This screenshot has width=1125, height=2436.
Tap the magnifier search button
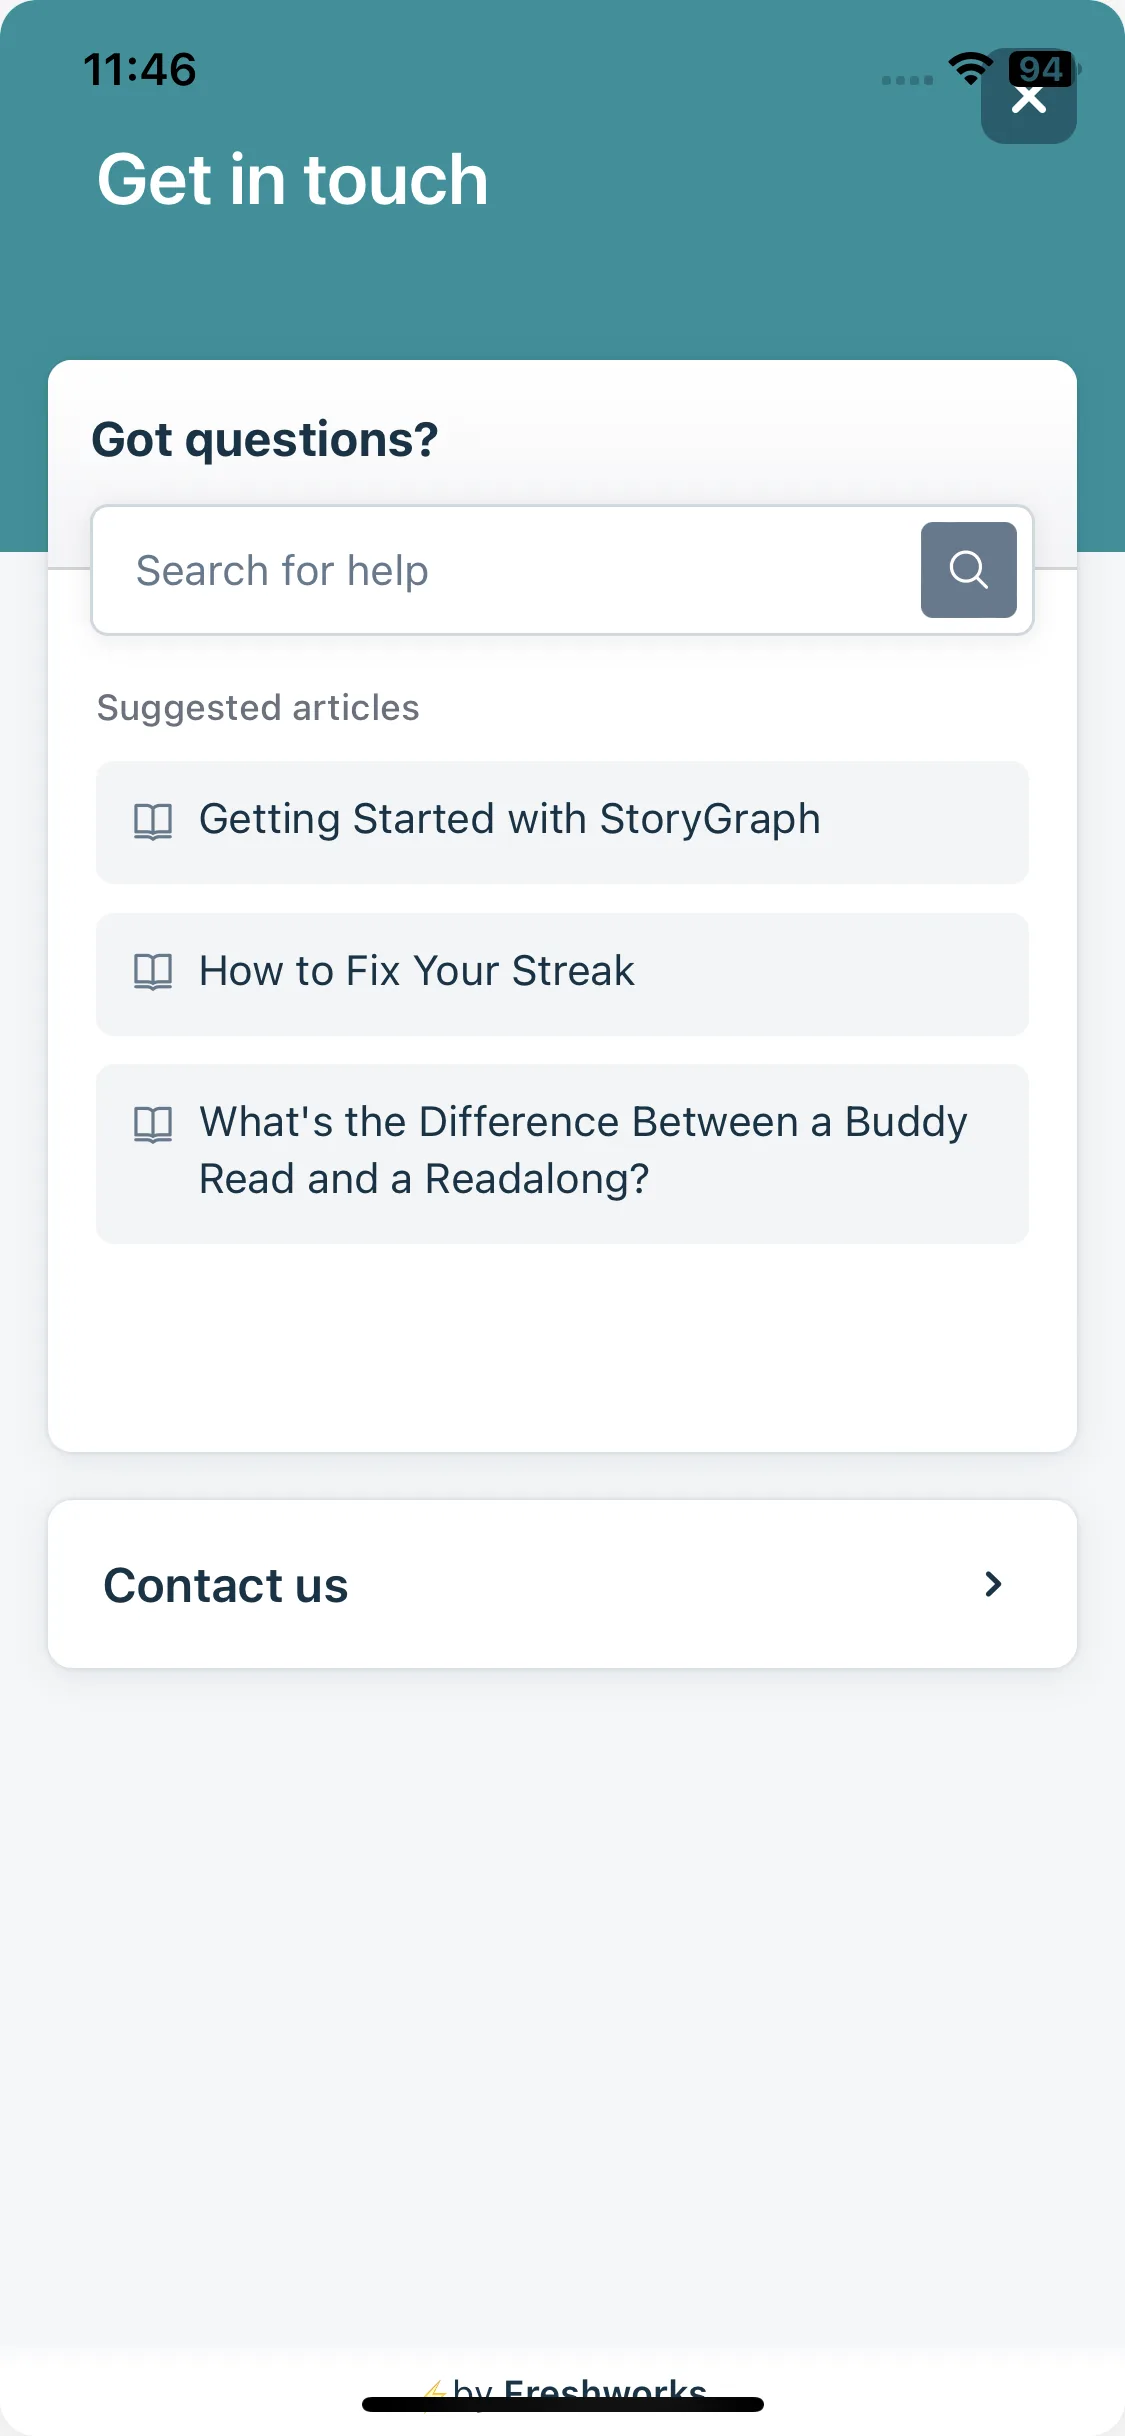click(x=968, y=570)
